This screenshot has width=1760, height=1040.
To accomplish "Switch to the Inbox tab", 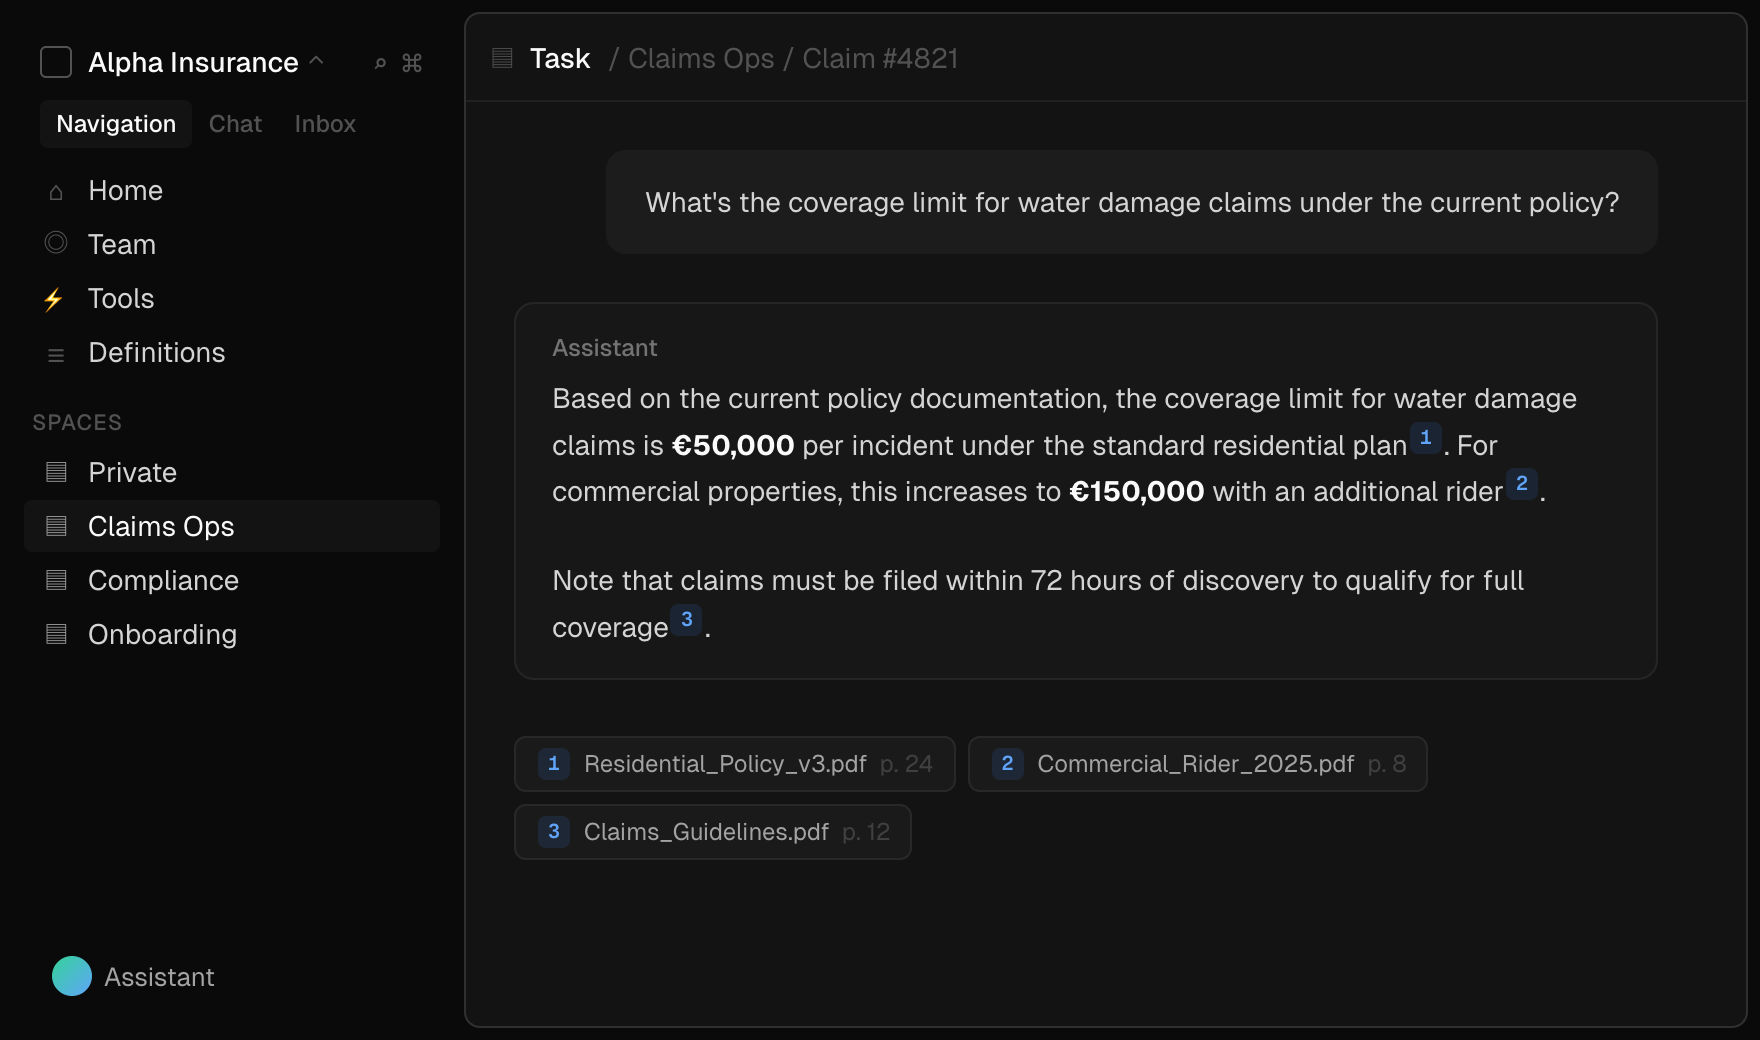I will [x=325, y=124].
